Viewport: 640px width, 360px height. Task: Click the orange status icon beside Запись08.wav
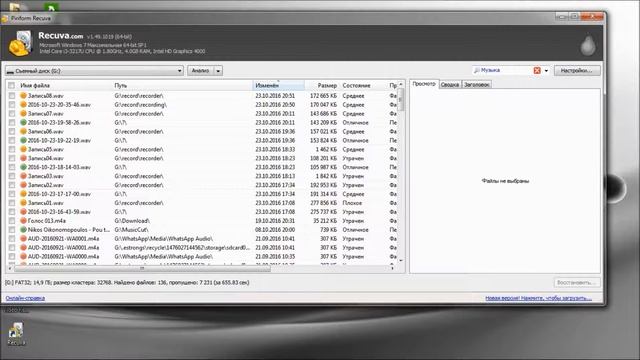(23, 96)
